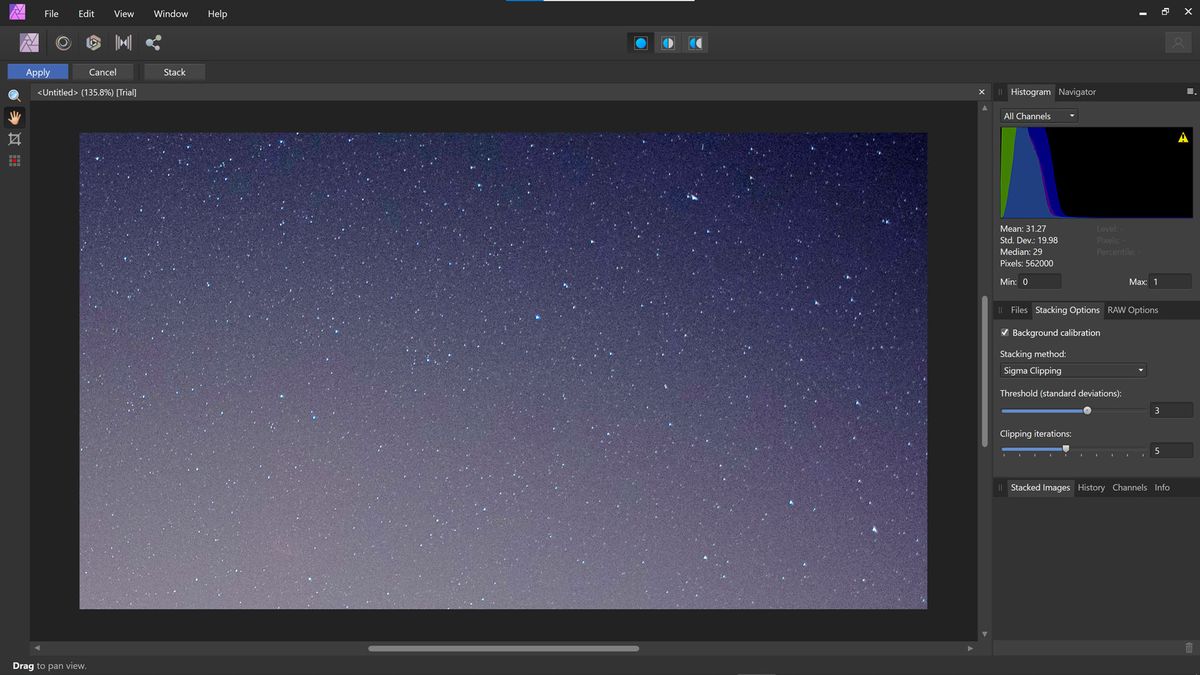This screenshot has height=675, width=1200.
Task: Open the Tone Mapping persona icon
Action: coord(93,42)
